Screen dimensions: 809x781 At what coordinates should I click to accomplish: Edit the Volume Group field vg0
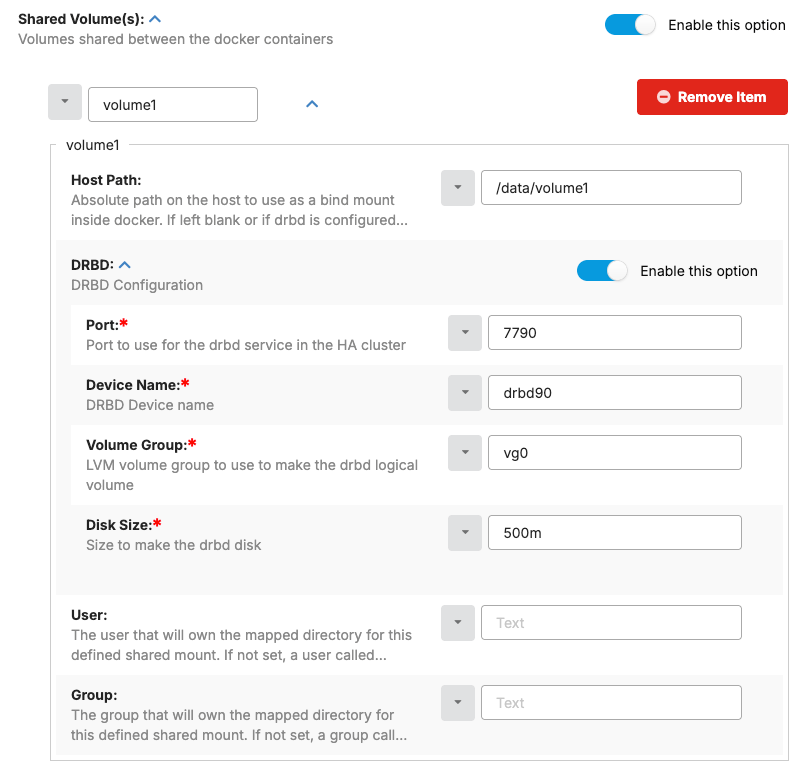tap(614, 453)
